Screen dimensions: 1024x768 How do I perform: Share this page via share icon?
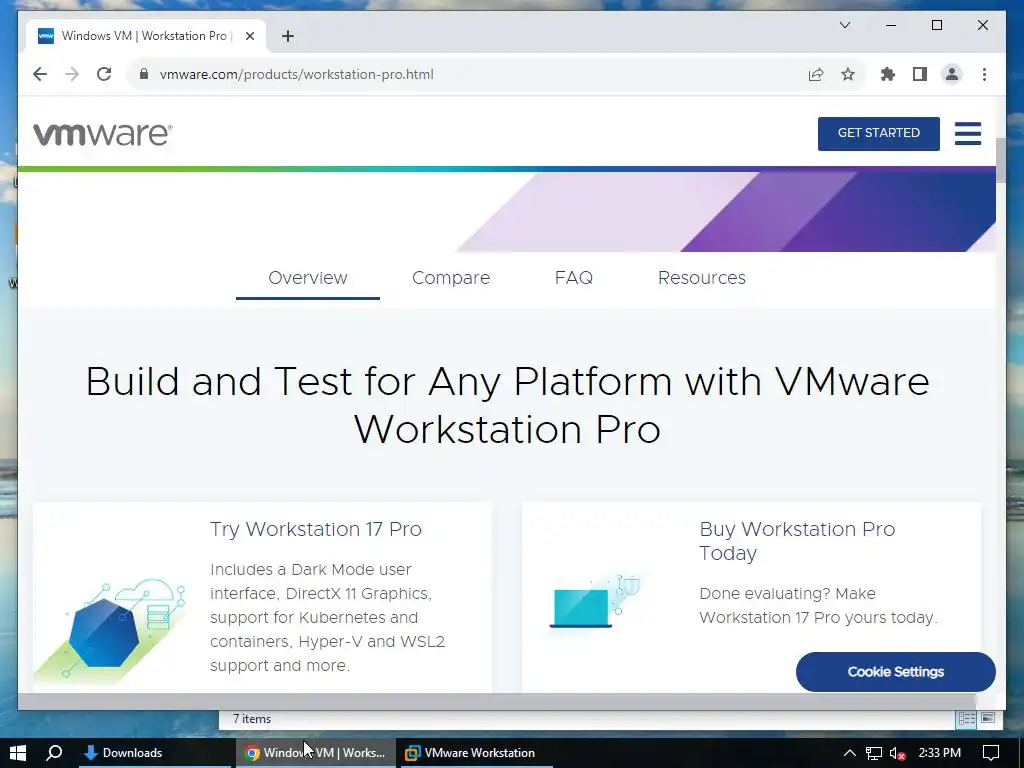816,74
